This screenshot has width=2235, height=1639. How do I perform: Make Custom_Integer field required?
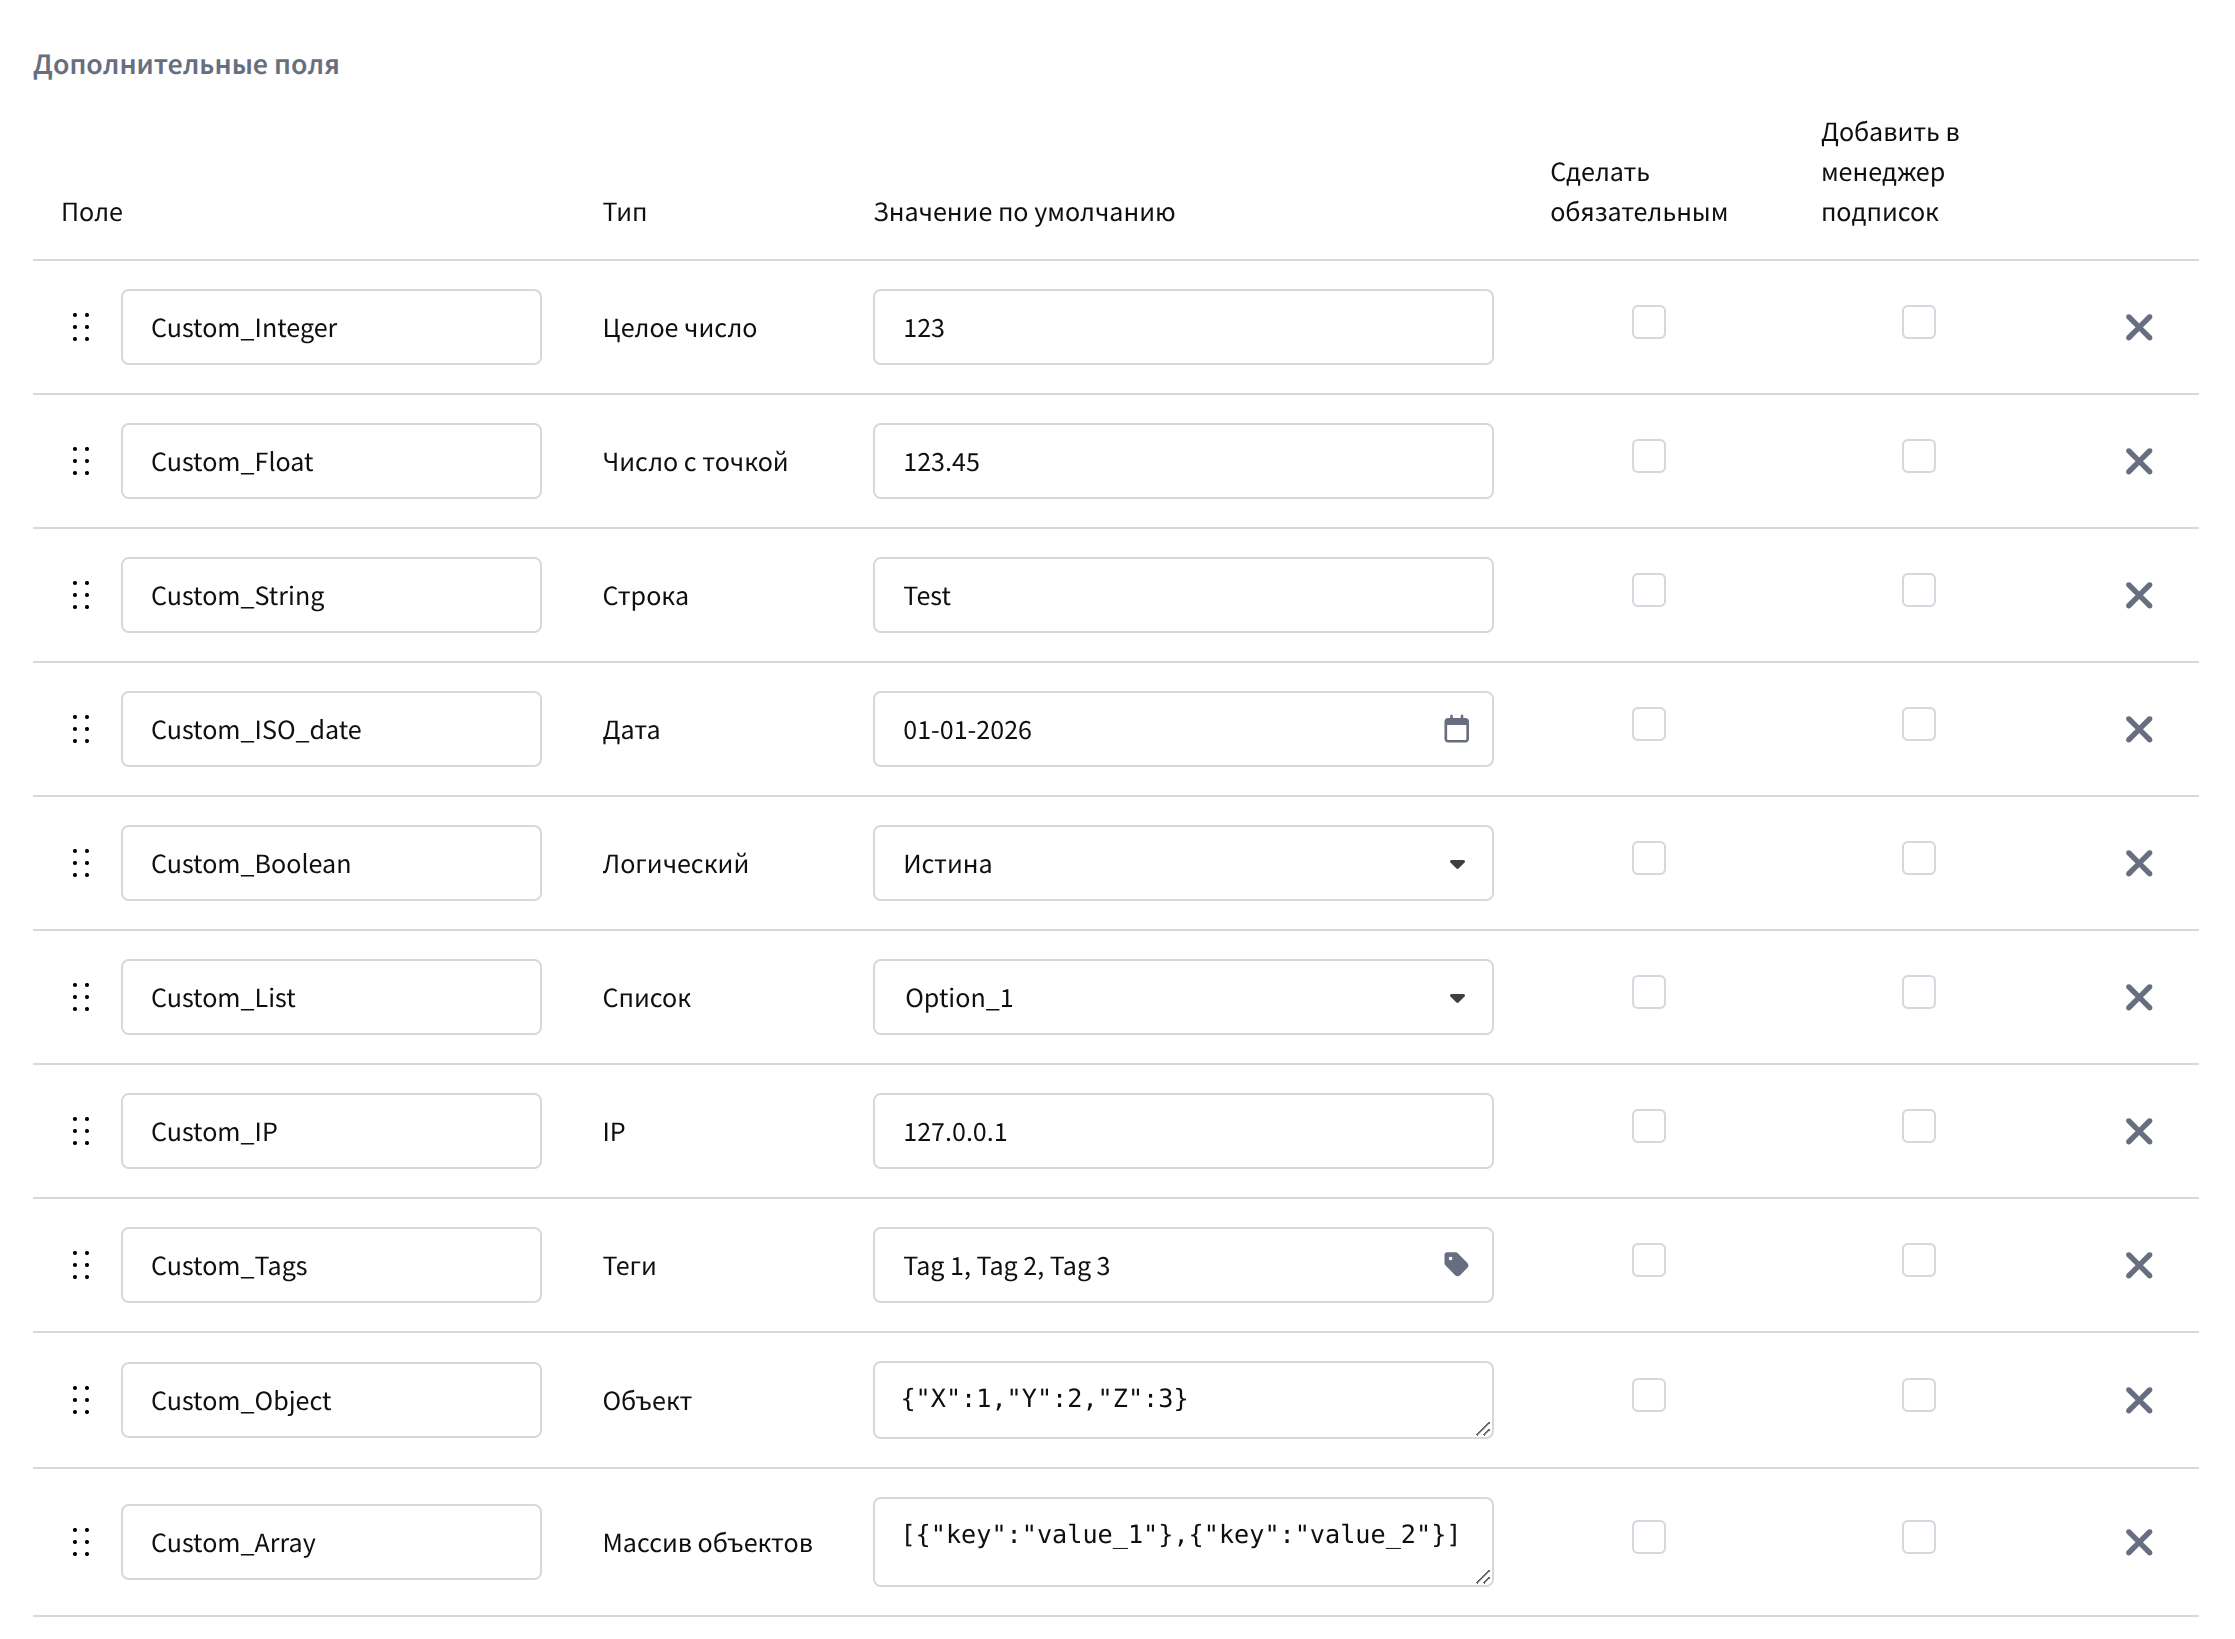click(x=1648, y=322)
